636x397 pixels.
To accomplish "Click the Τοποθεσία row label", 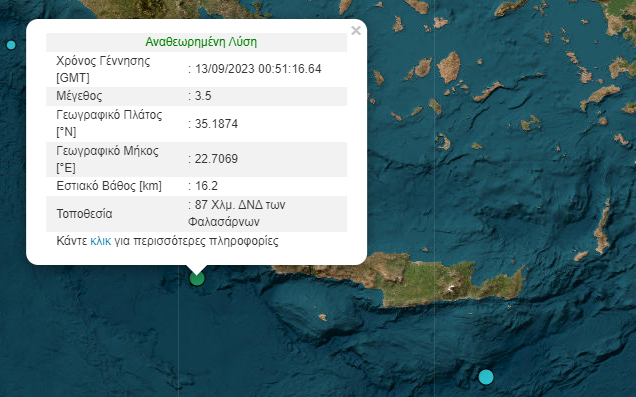I will (x=84, y=214).
